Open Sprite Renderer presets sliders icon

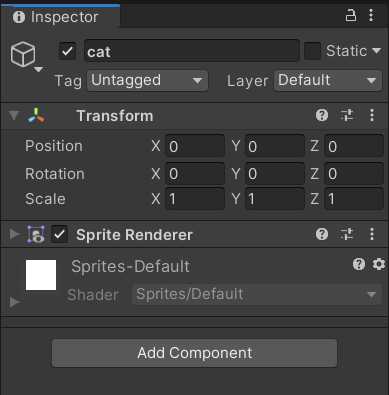tap(347, 234)
